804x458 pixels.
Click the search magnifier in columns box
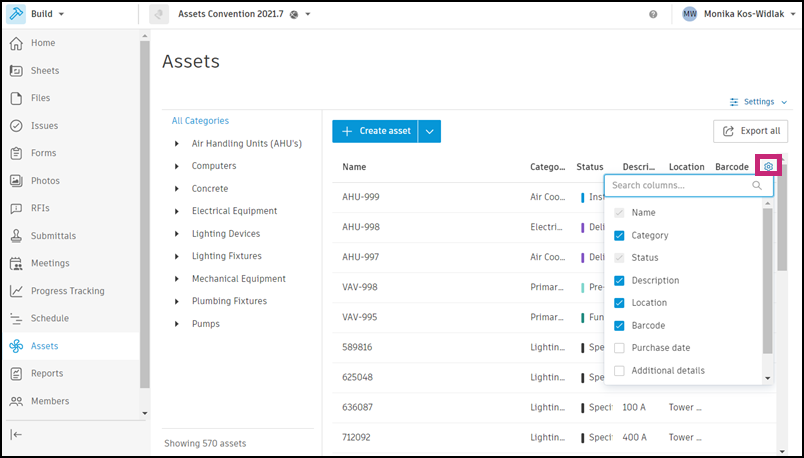pos(757,186)
